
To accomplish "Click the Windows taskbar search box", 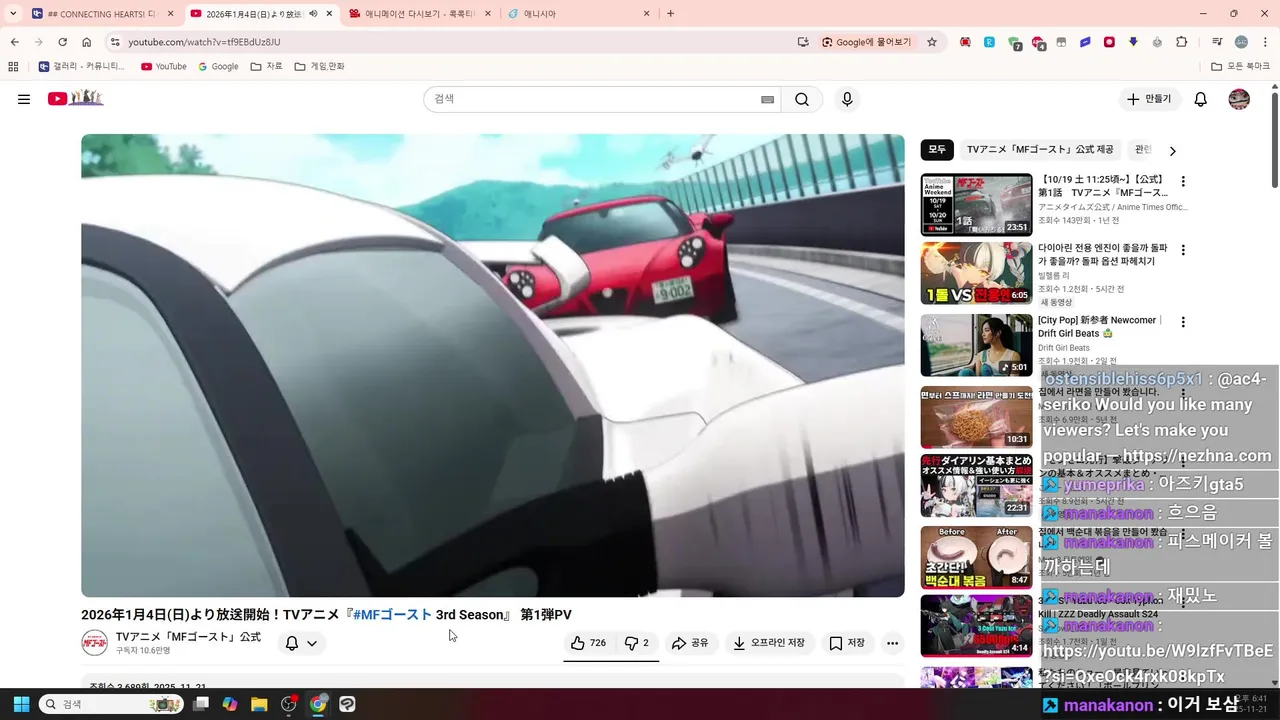I will (x=110, y=704).
